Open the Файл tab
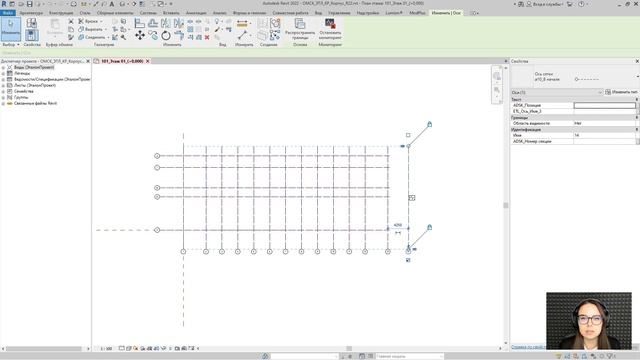Image resolution: width=640 pixels, height=360 pixels. click(x=8, y=13)
